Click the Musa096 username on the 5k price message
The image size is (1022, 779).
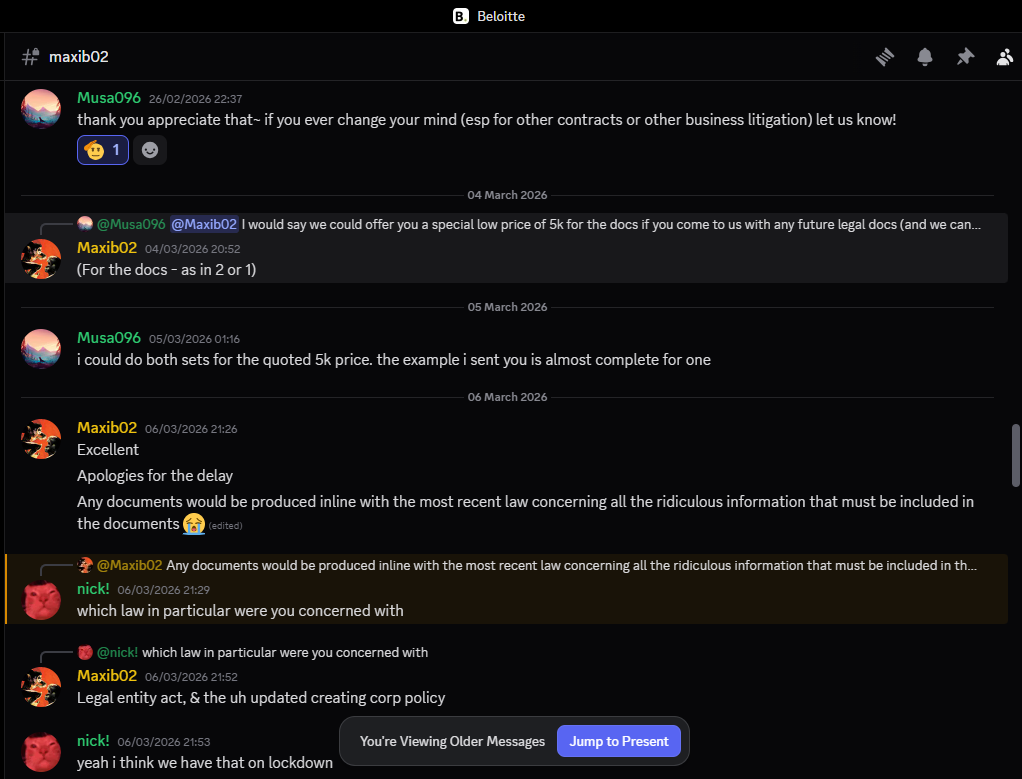coord(109,338)
